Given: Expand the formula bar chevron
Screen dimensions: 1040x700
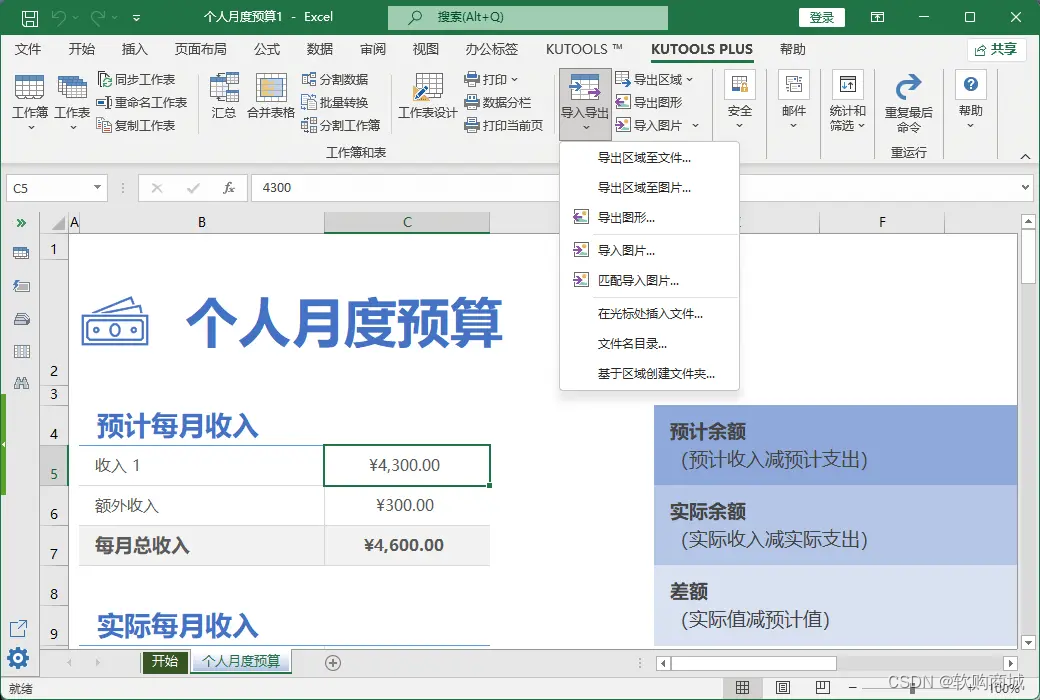Looking at the screenshot, I should click(x=1025, y=188).
